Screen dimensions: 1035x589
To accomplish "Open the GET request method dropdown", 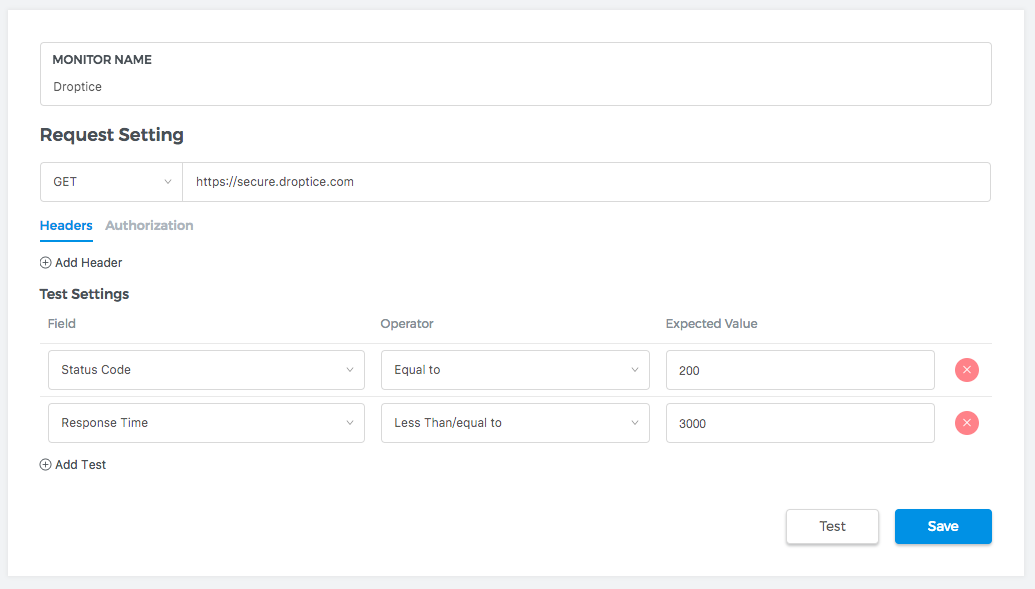I will (111, 182).
